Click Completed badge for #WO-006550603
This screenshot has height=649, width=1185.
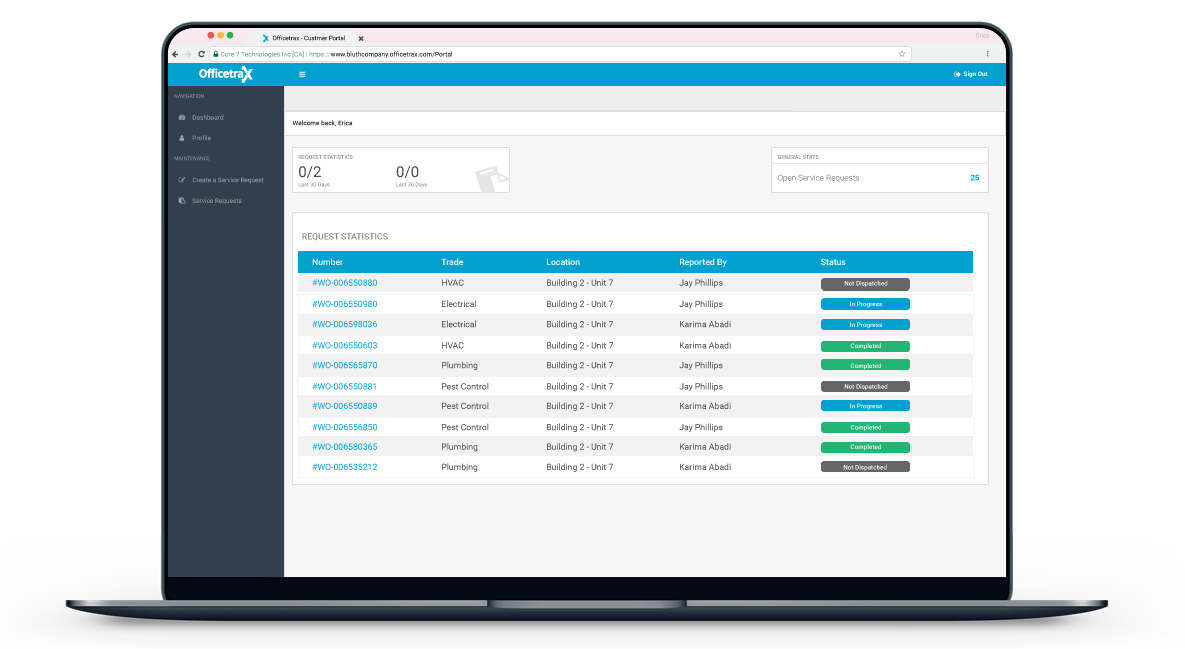(865, 346)
